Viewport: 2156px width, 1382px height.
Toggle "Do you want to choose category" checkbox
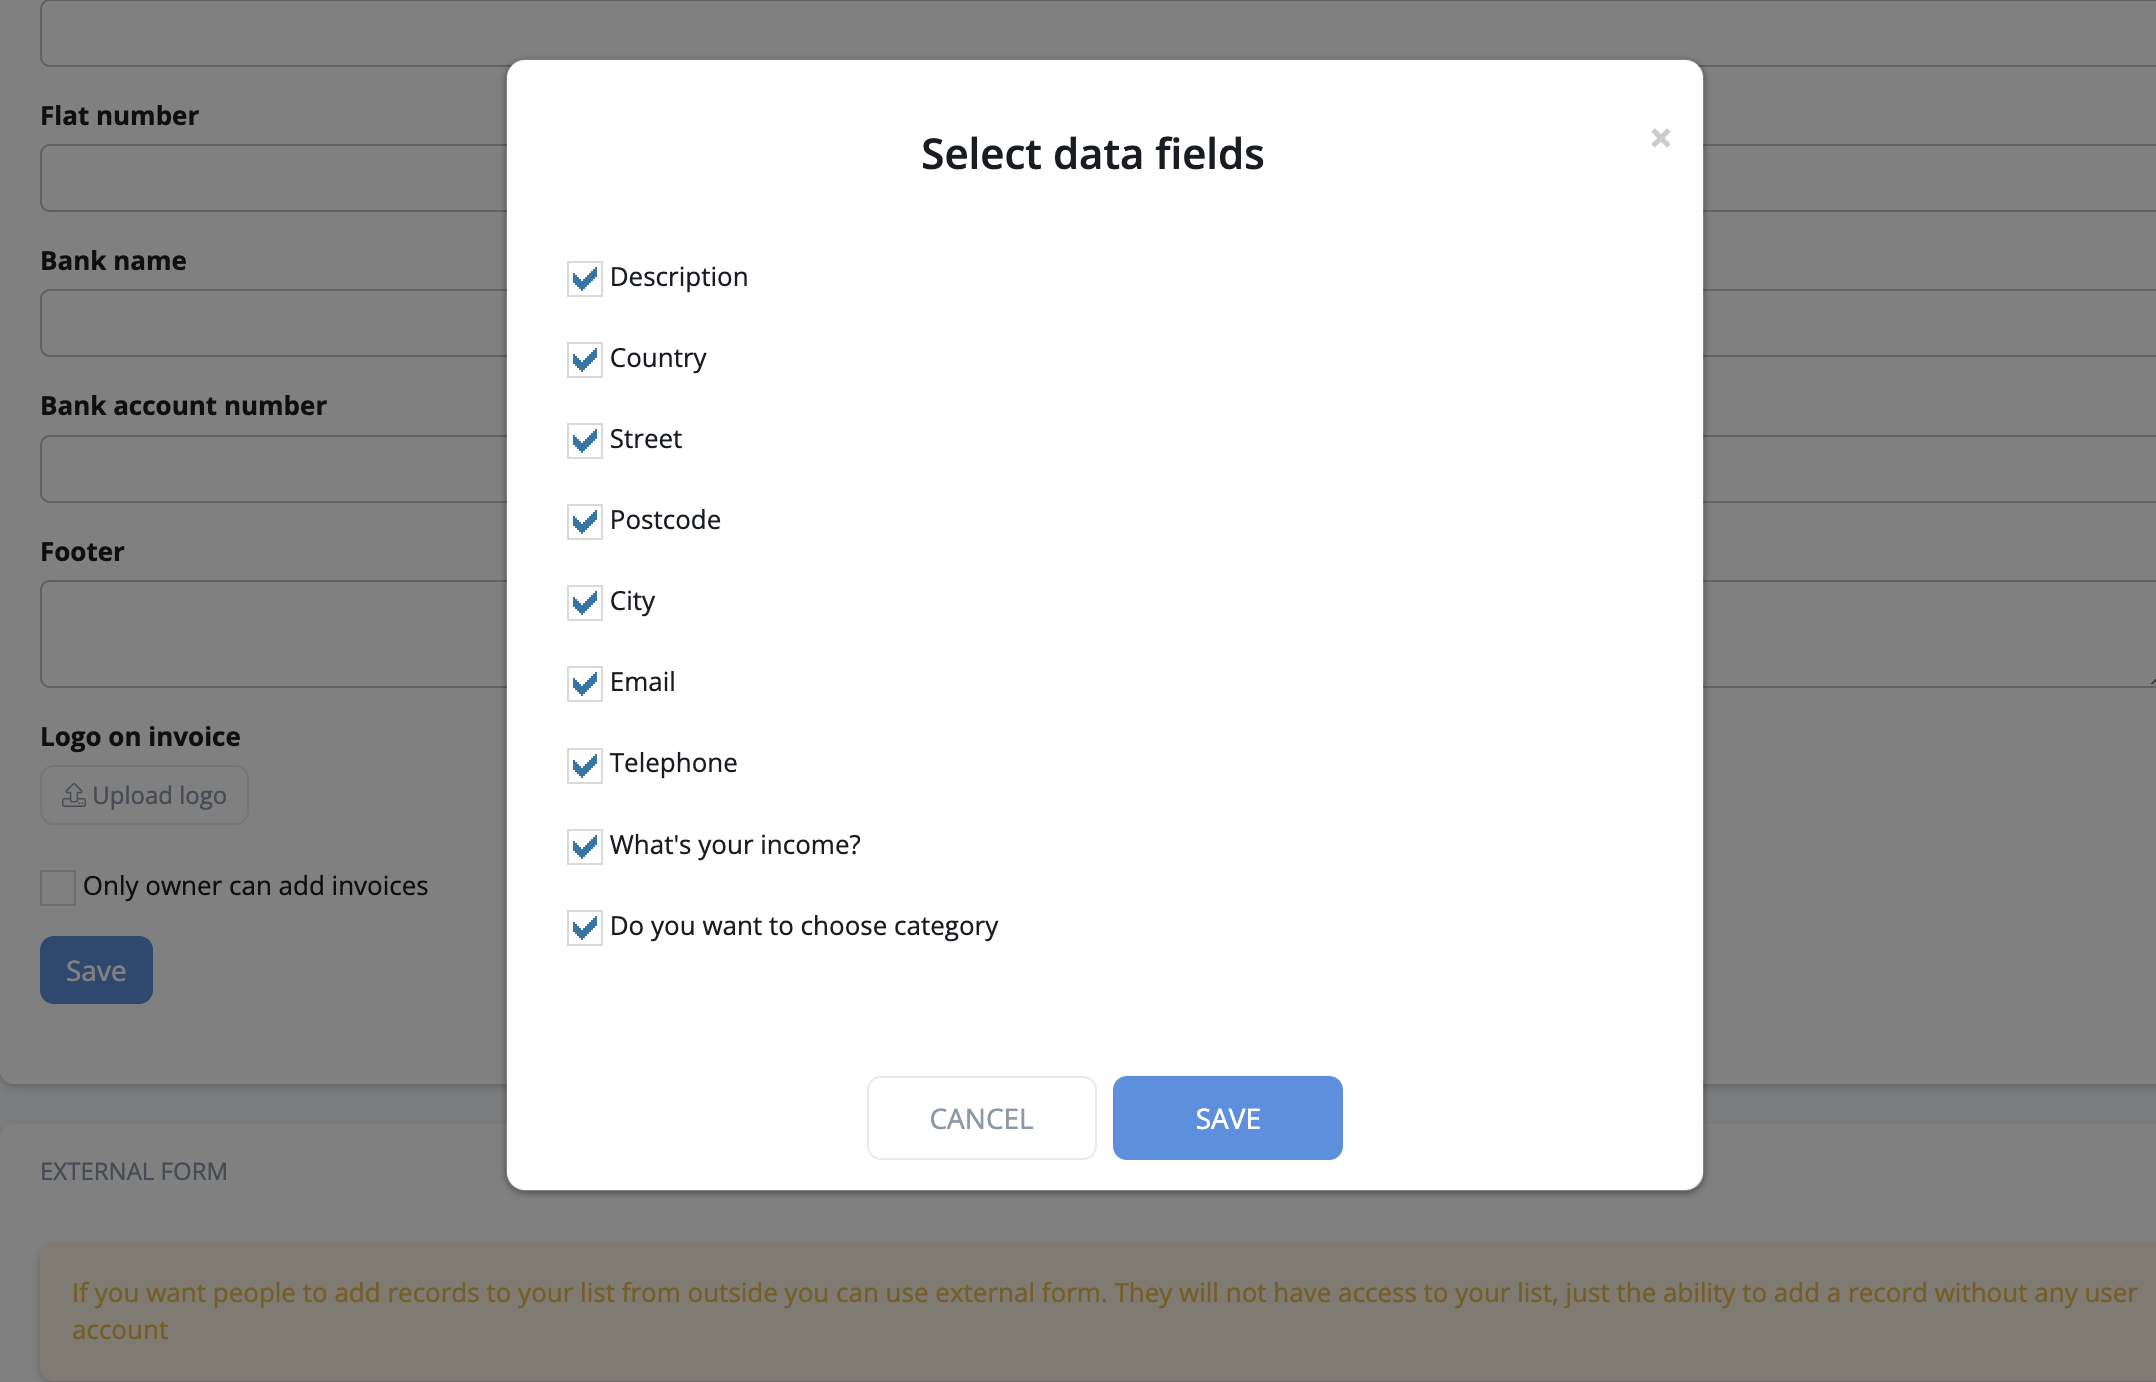tap(584, 927)
